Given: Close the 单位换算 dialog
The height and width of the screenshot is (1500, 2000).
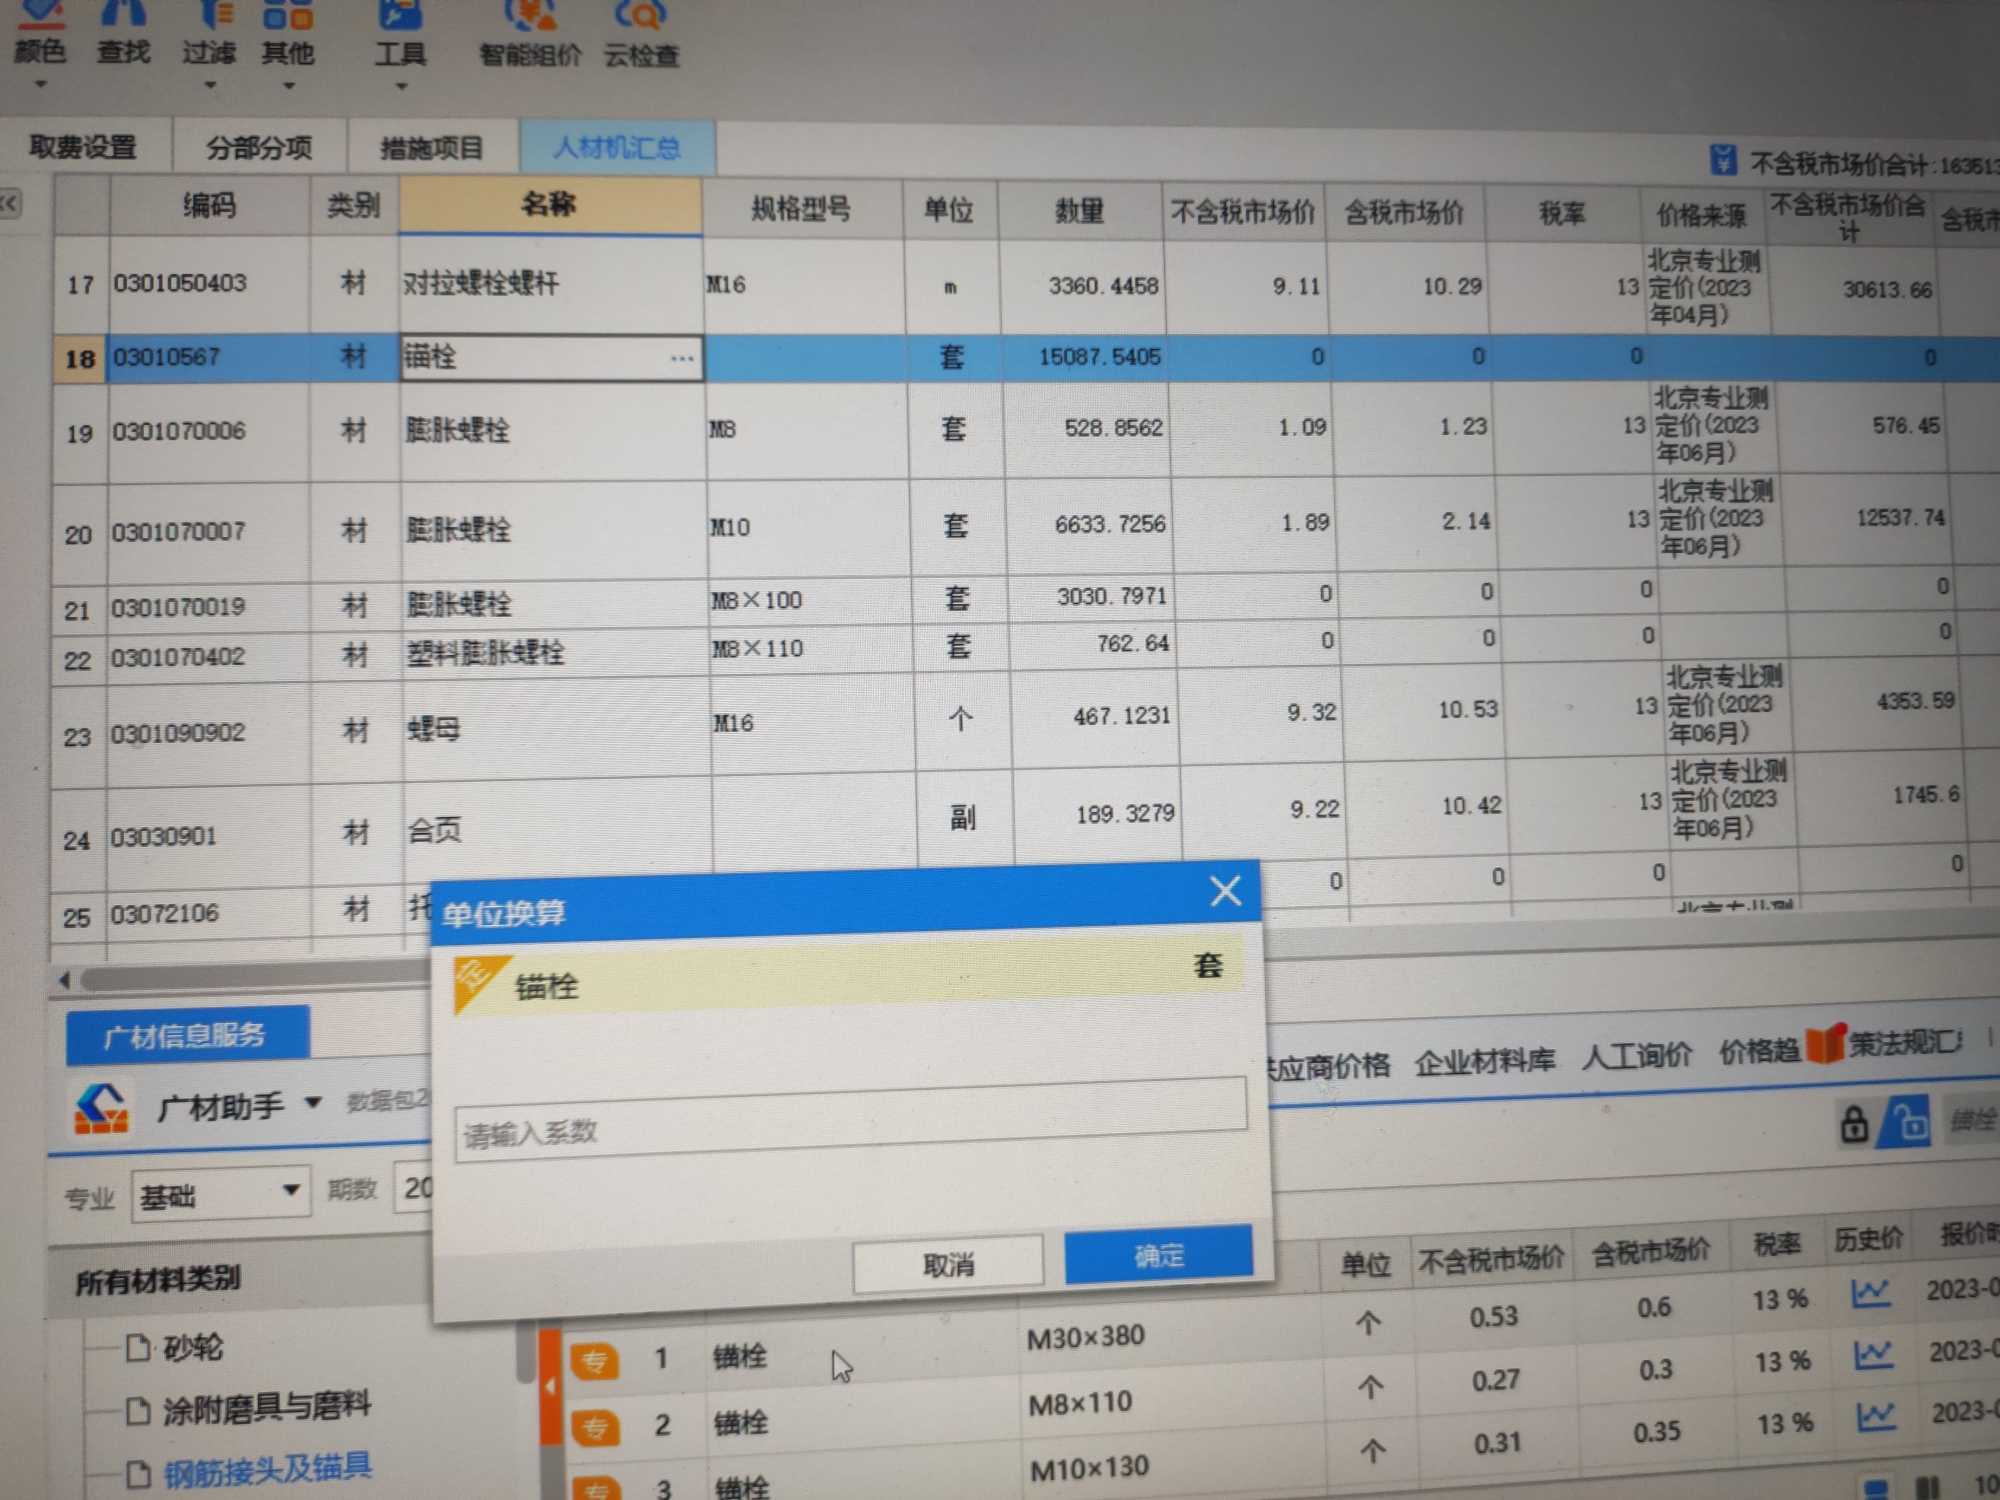Looking at the screenshot, I should [x=1225, y=890].
